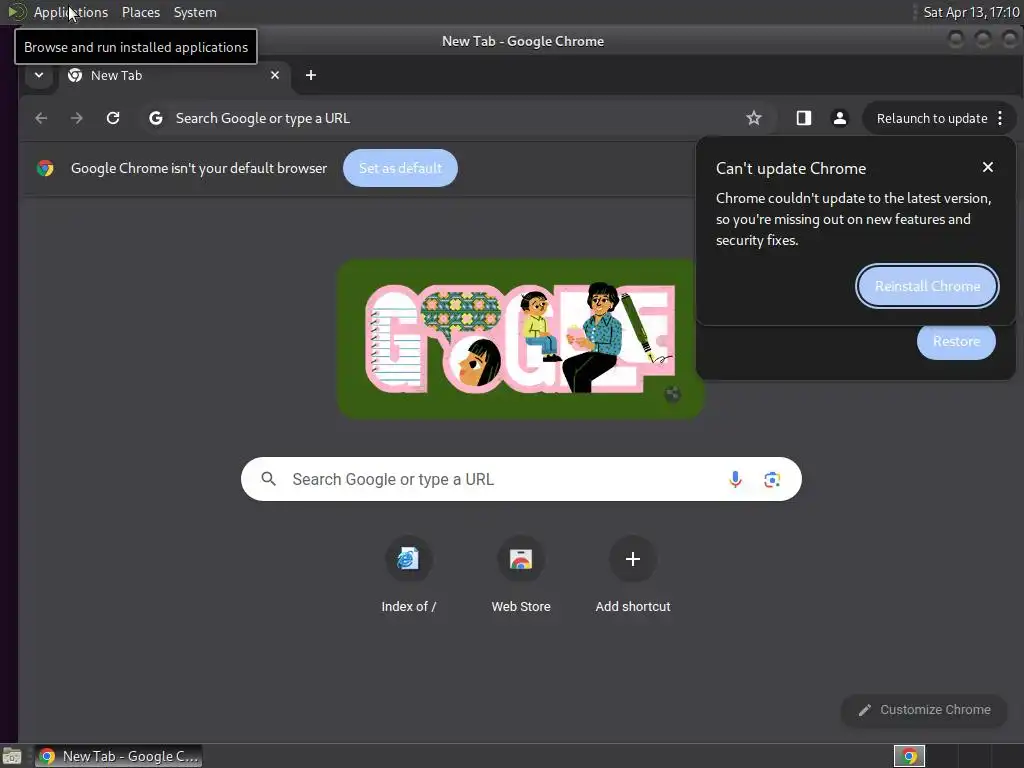1024x768 pixels.
Task: Click the Chrome workspace switcher thumbnail
Action: click(x=909, y=756)
